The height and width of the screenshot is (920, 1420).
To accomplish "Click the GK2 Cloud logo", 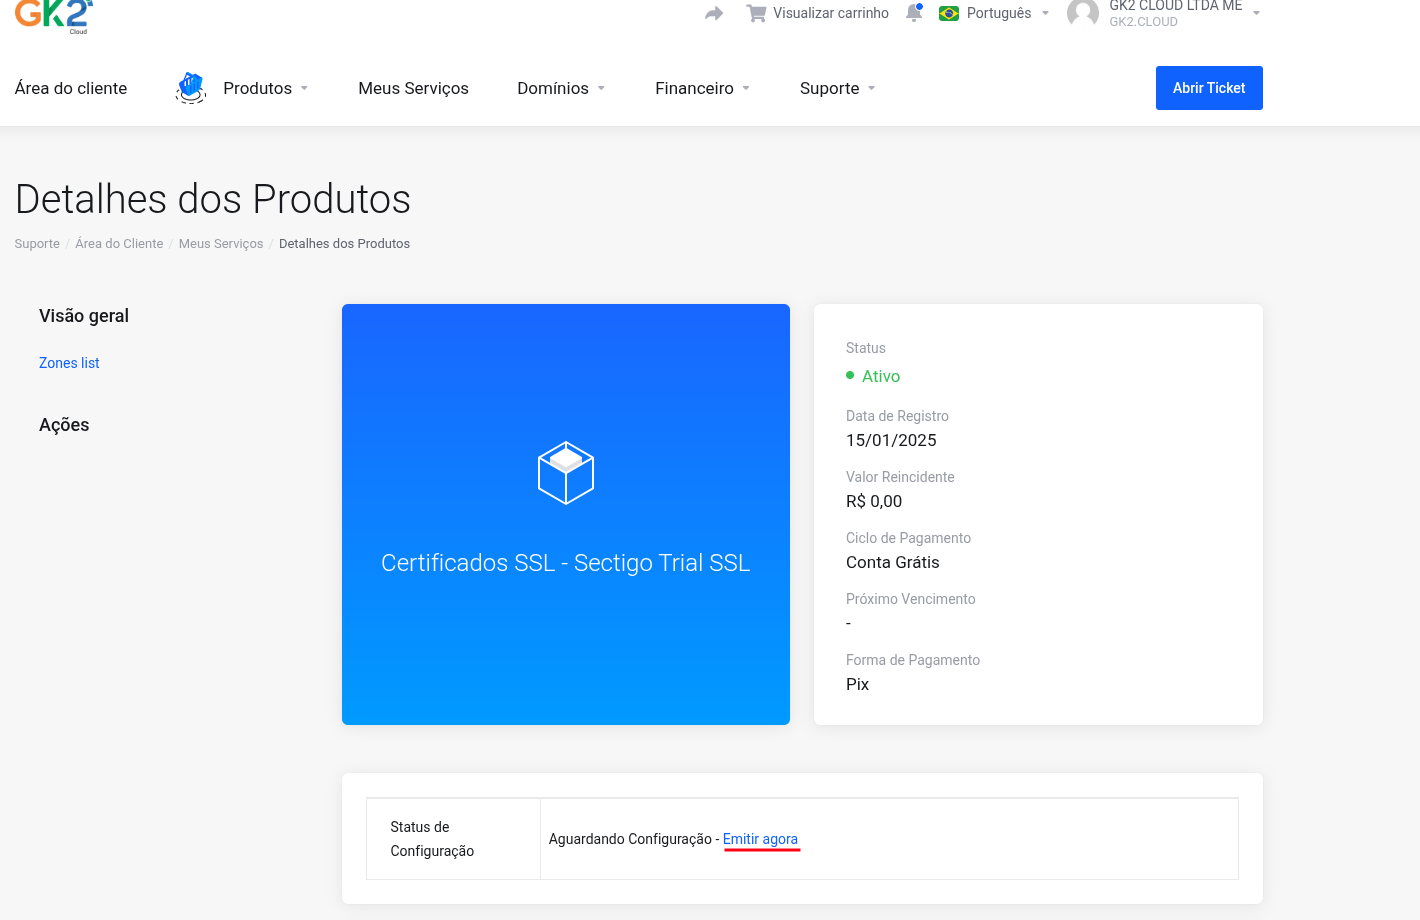I will (54, 15).
